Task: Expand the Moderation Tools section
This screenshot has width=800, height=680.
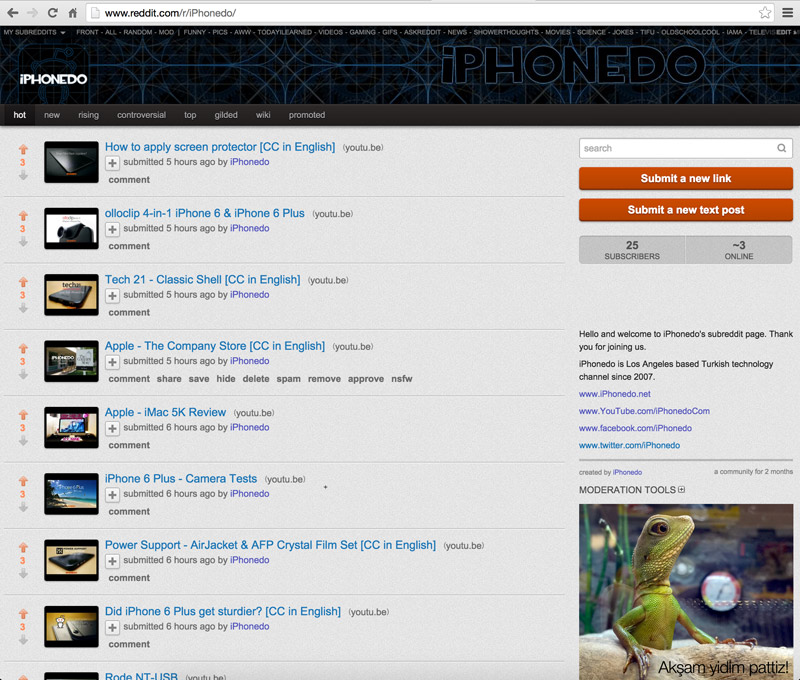Action: 681,490
